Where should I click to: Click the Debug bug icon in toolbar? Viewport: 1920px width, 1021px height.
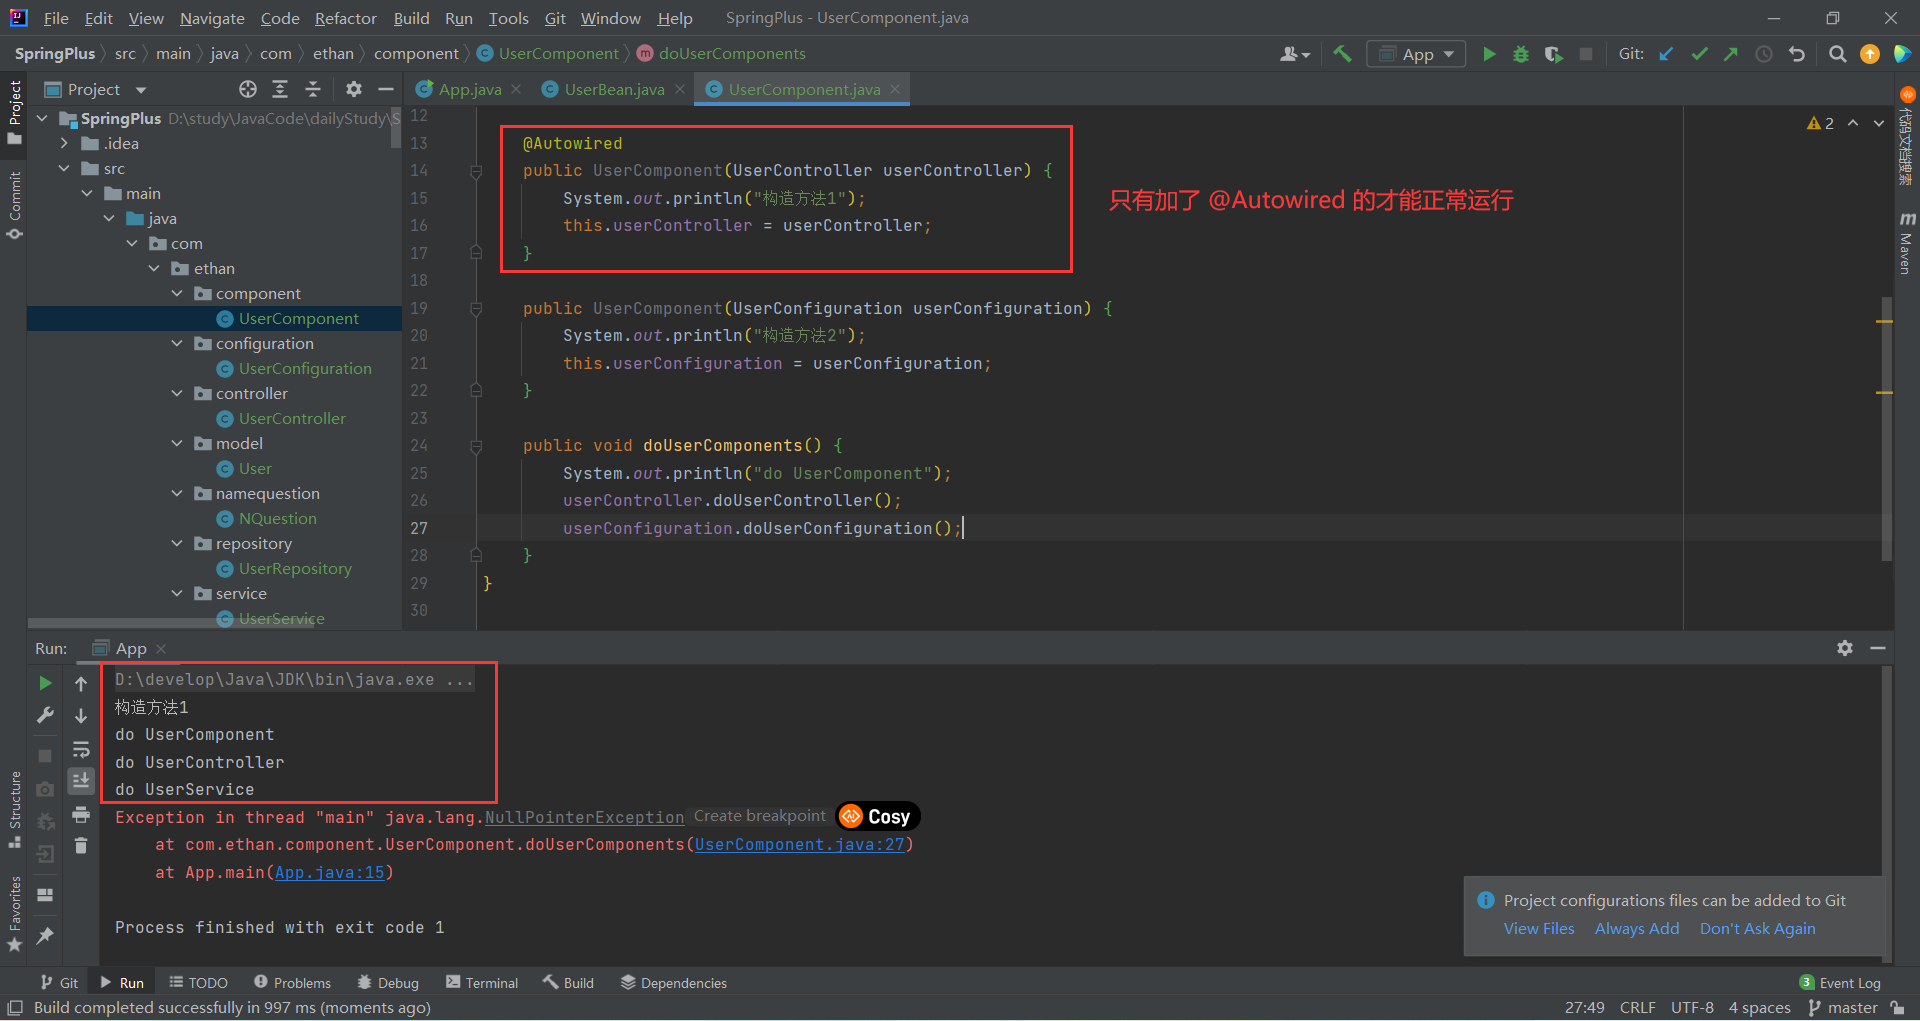coord(1521,54)
